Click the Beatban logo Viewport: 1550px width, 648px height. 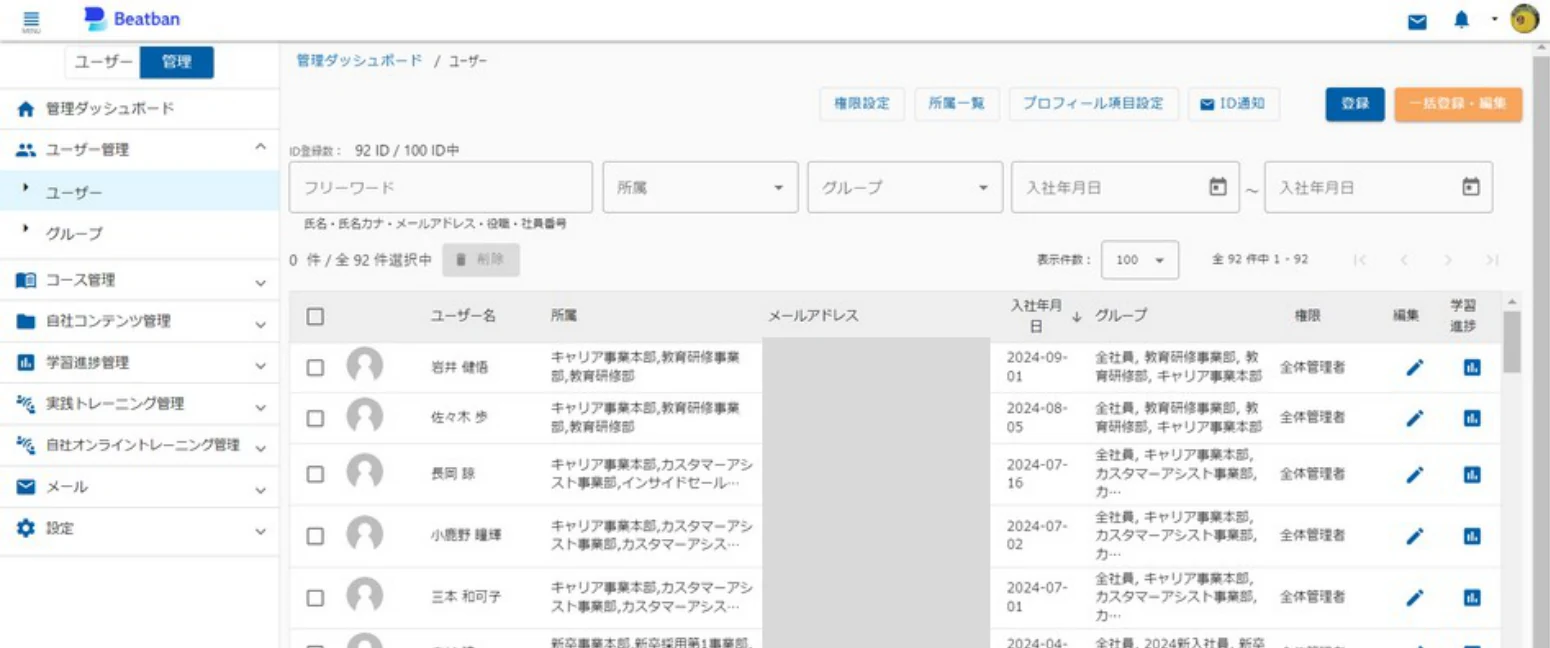(132, 19)
